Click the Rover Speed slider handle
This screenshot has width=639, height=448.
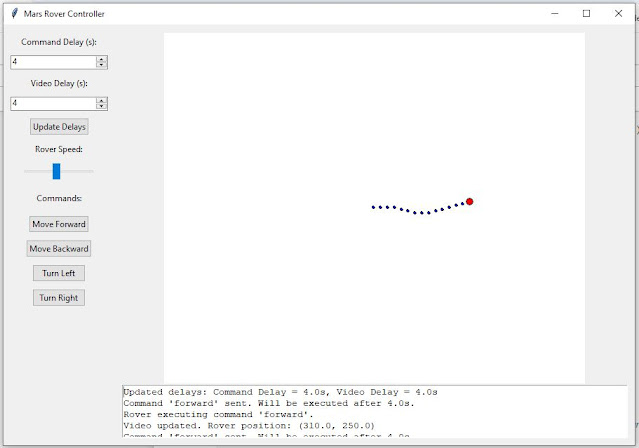coord(56,171)
